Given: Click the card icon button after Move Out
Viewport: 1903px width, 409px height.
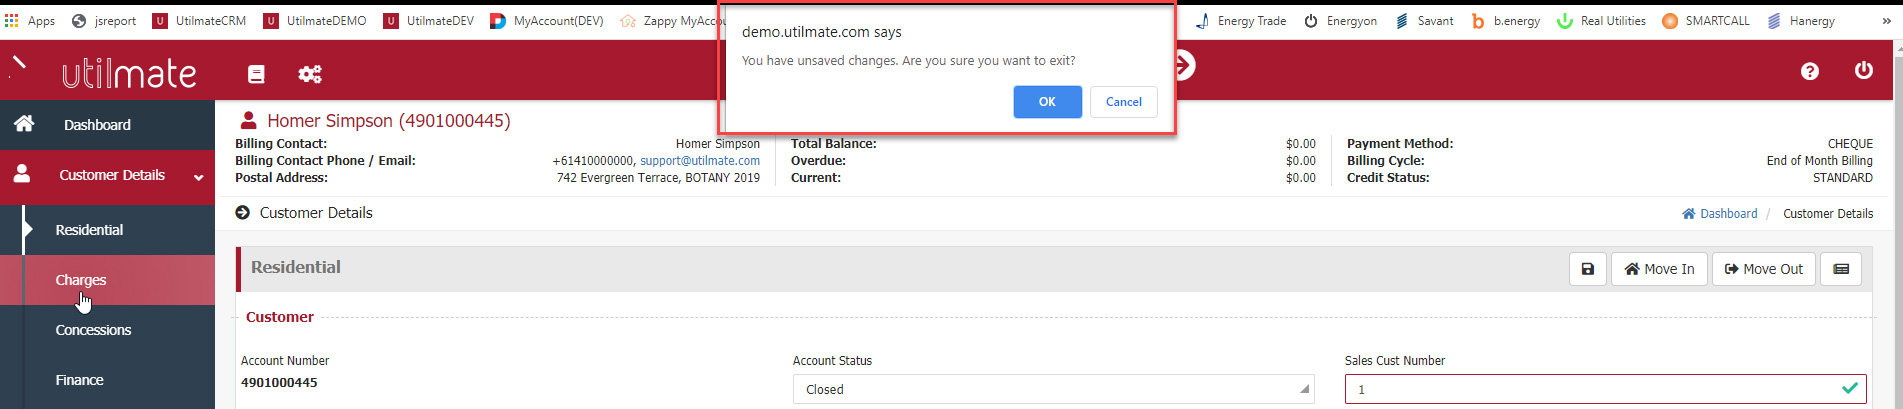Looking at the screenshot, I should (x=1841, y=269).
